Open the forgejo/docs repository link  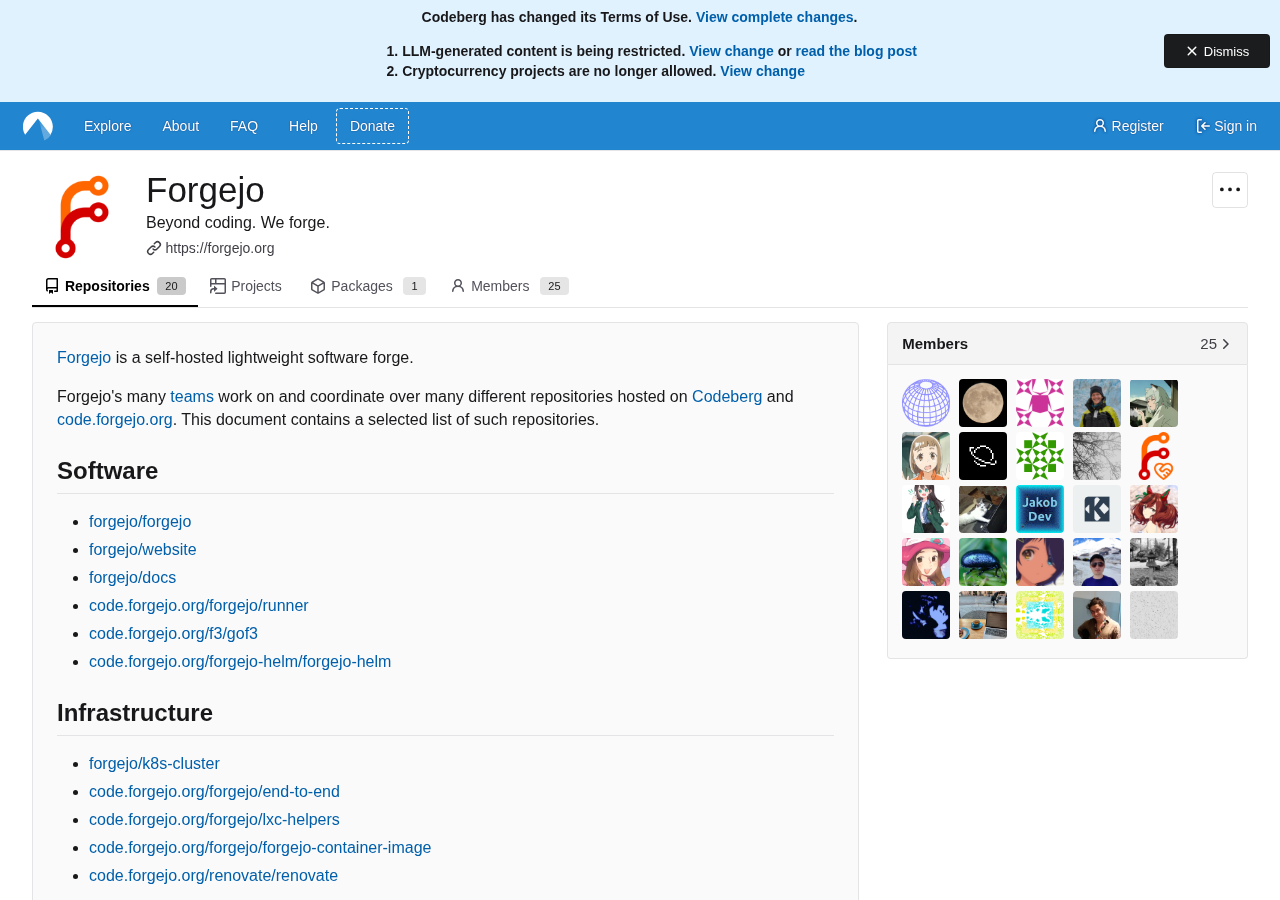tap(132, 577)
